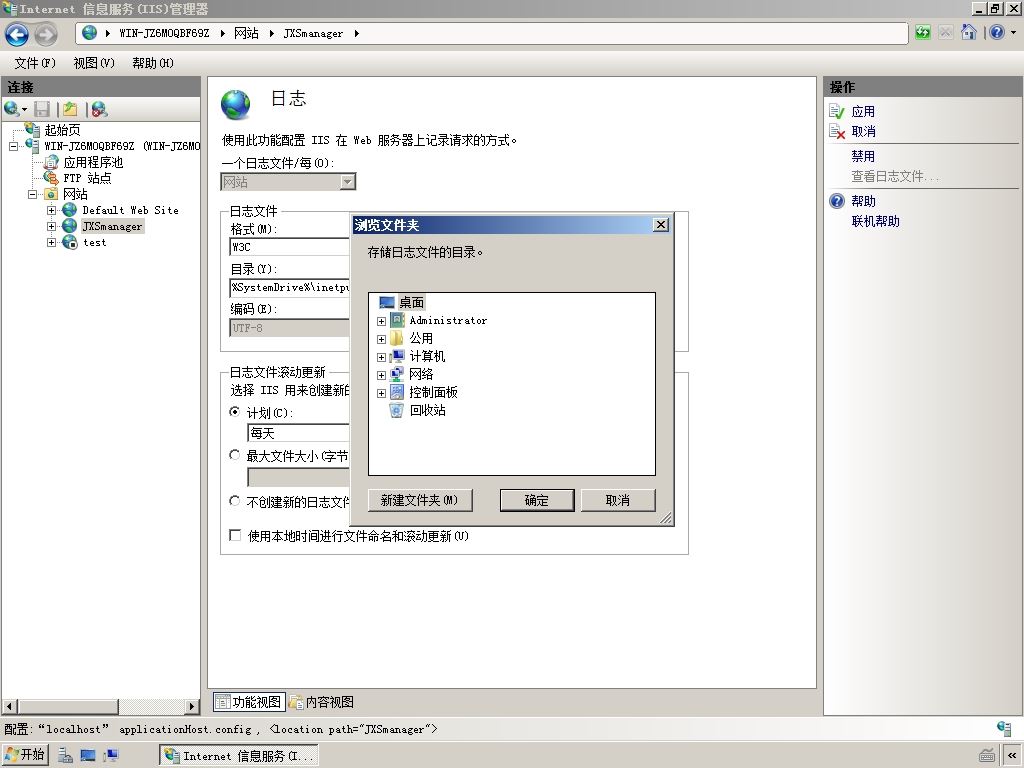The height and width of the screenshot is (768, 1024).
Task: Click the 开始 Start button
Action: (x=25, y=755)
